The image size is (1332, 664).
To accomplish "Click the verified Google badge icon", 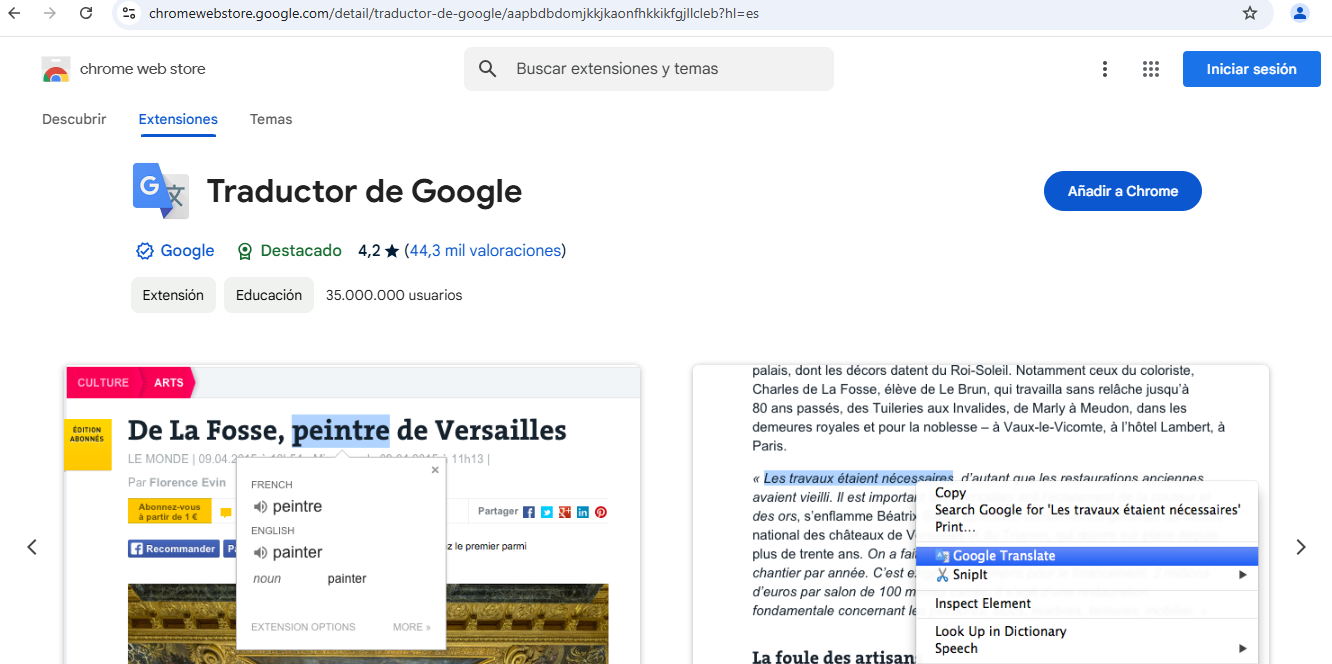I will click(x=144, y=250).
